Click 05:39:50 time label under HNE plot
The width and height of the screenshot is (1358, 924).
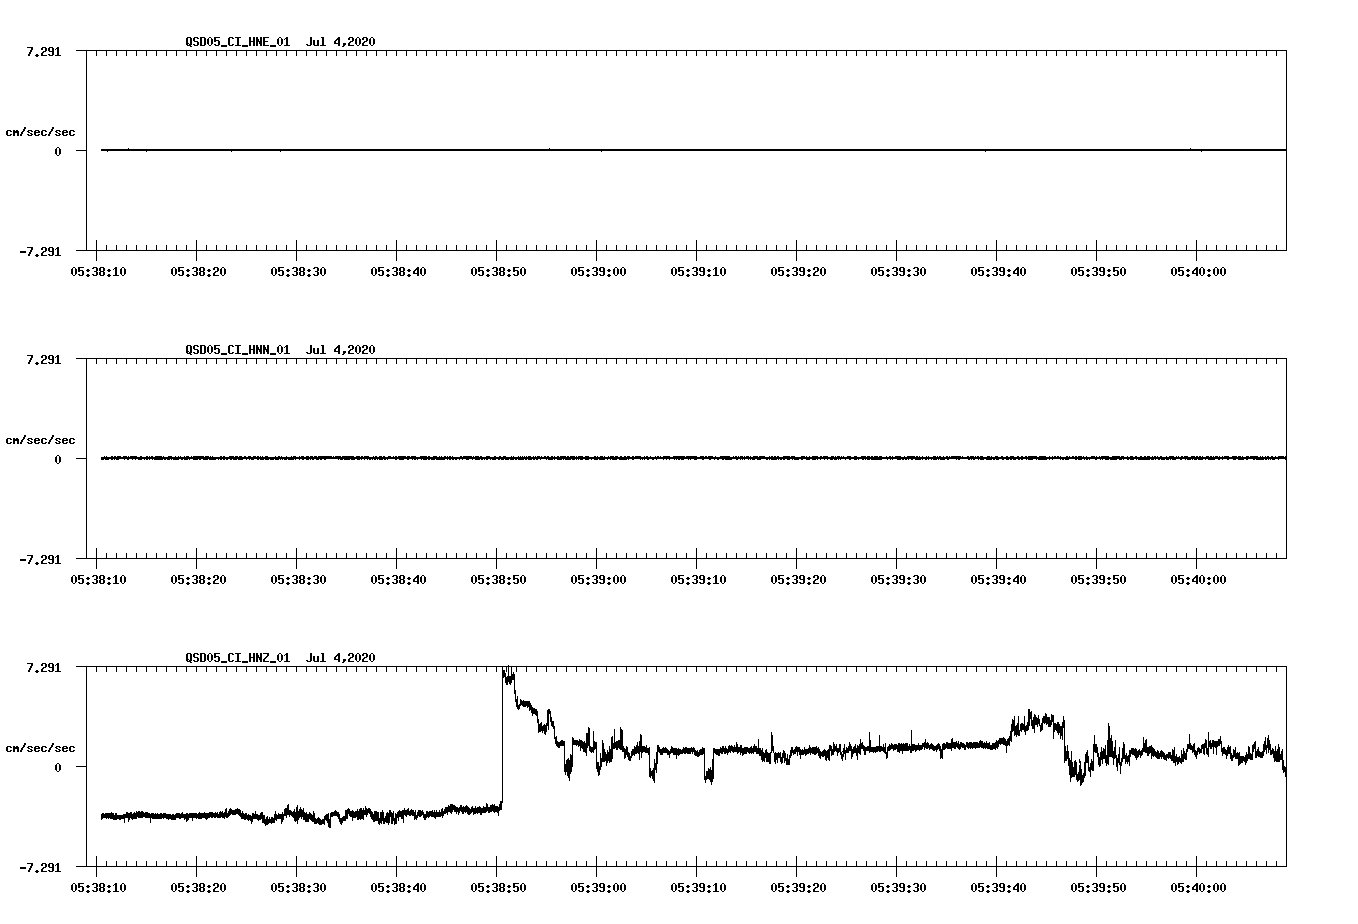pos(1098,271)
